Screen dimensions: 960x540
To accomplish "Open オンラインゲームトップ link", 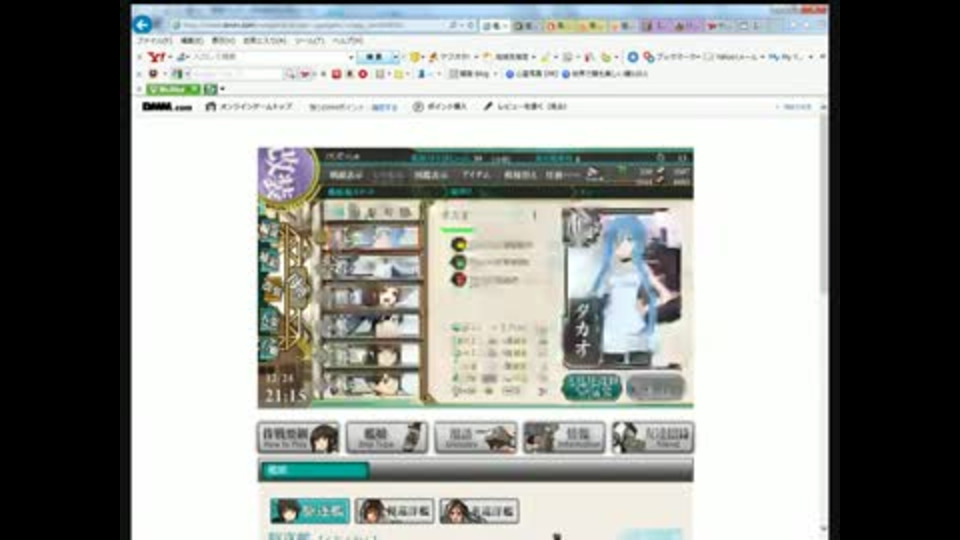I will click(x=249, y=107).
